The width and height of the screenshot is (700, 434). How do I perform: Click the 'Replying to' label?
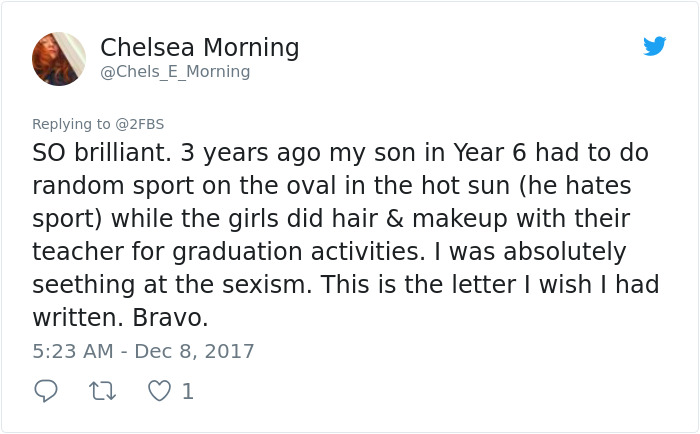(x=72, y=124)
